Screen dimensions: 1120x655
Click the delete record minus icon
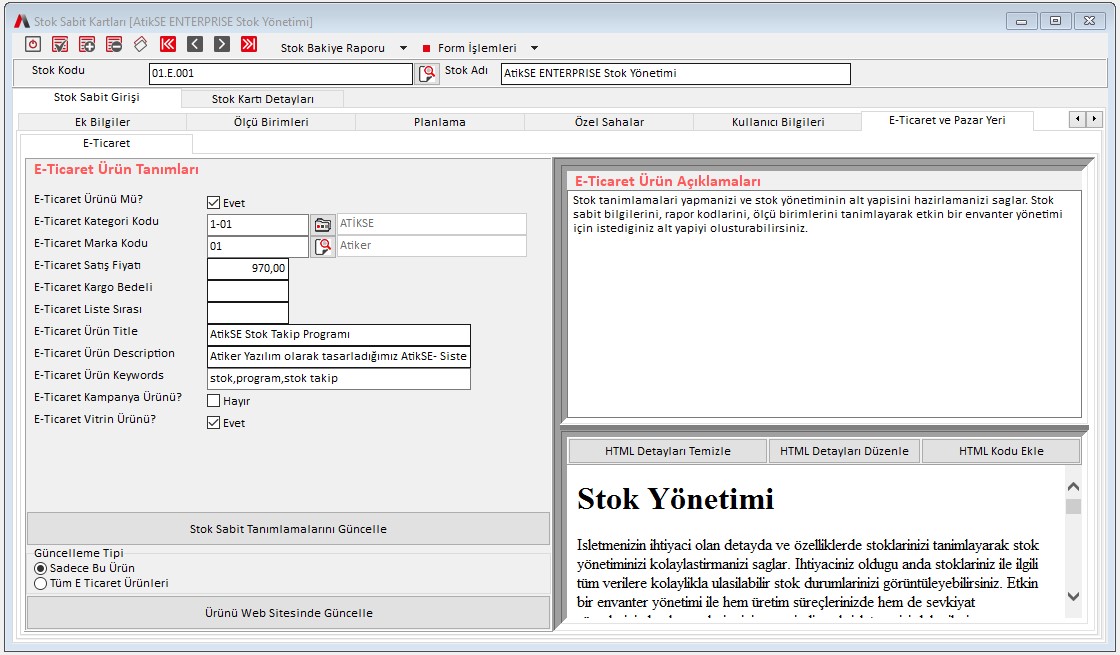[114, 44]
